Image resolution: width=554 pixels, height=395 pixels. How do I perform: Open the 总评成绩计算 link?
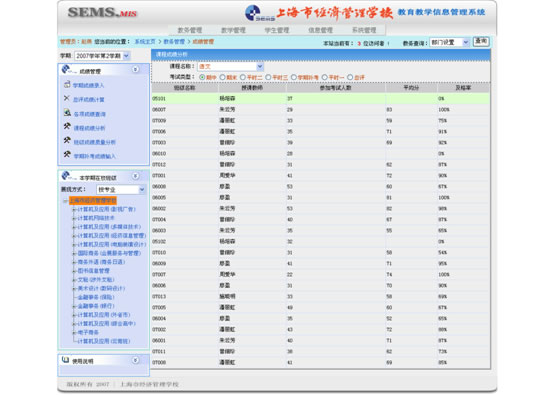click(88, 100)
